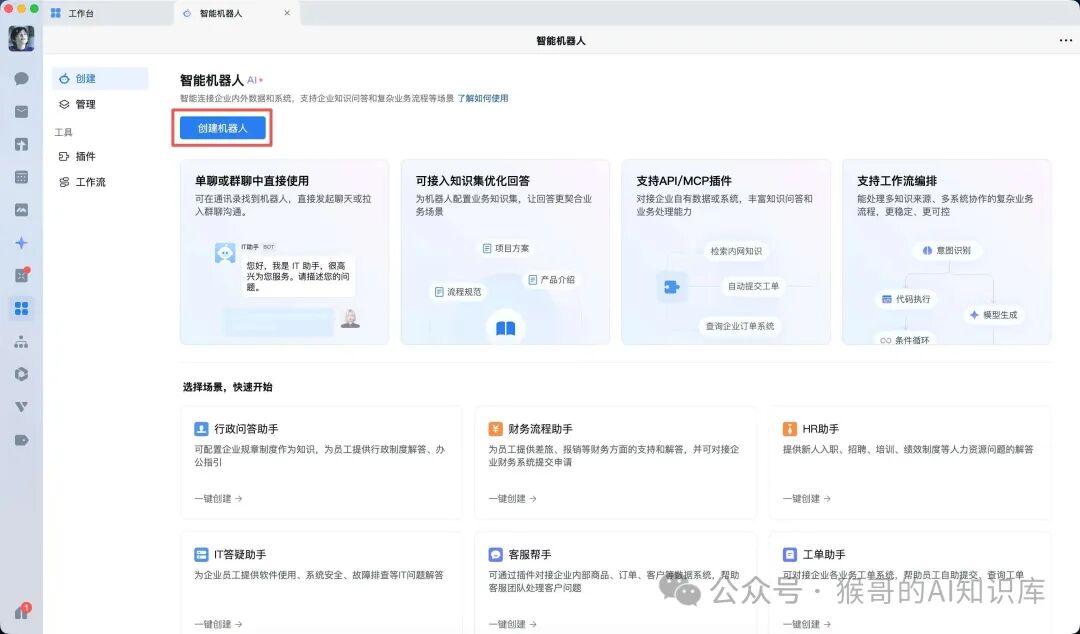The height and width of the screenshot is (634, 1080).
Task: Click the gallery icon in the sidebar
Action: [21, 209]
